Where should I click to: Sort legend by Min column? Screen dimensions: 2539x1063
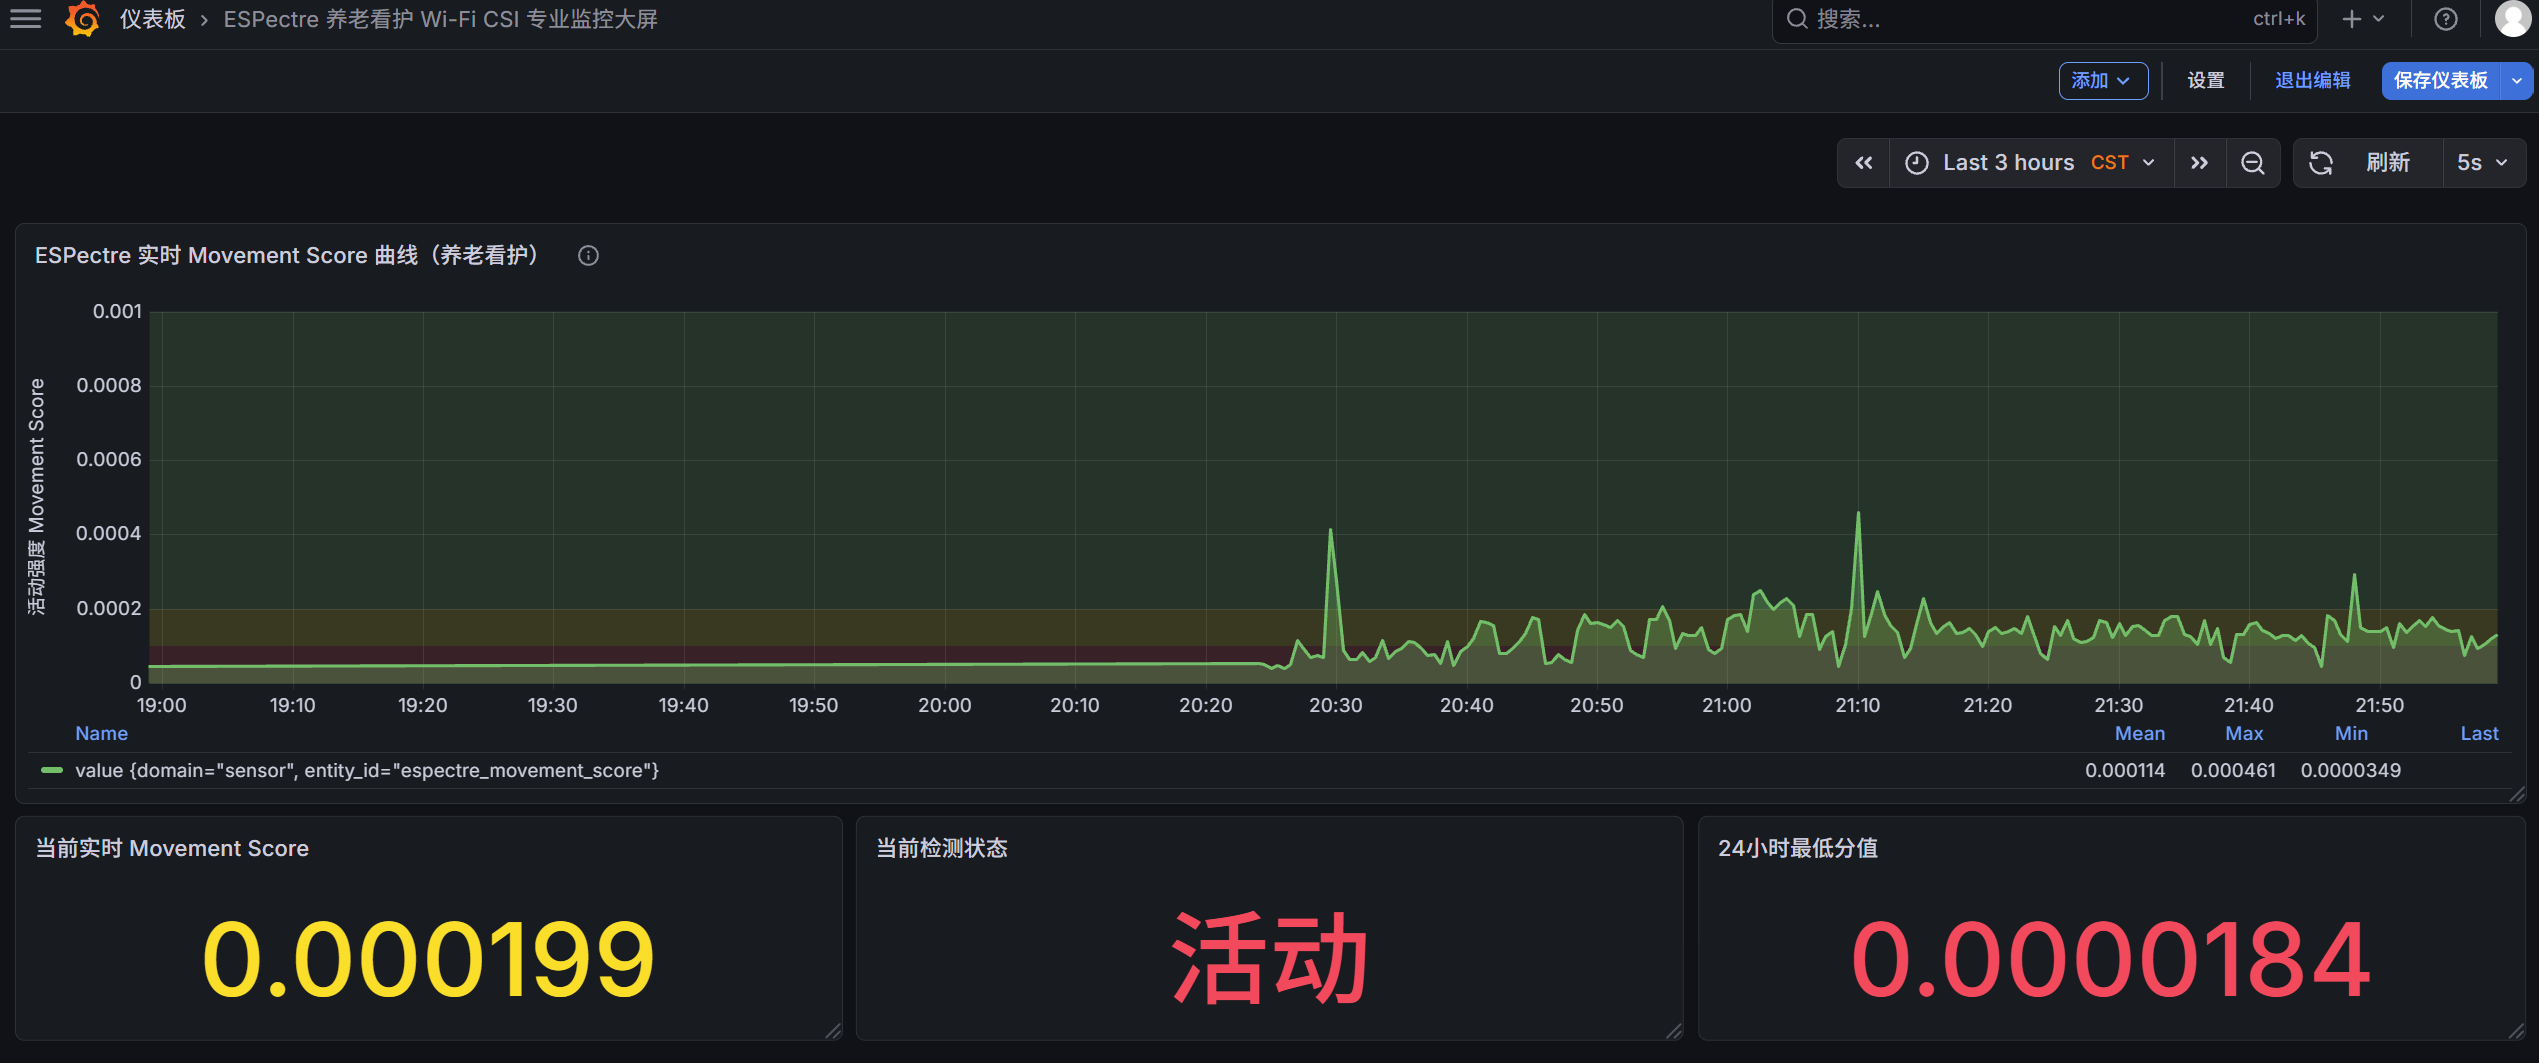2351,734
